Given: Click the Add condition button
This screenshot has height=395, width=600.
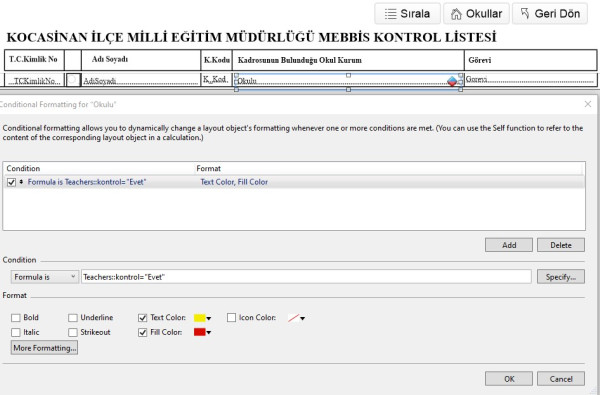Looking at the screenshot, I should (509, 245).
